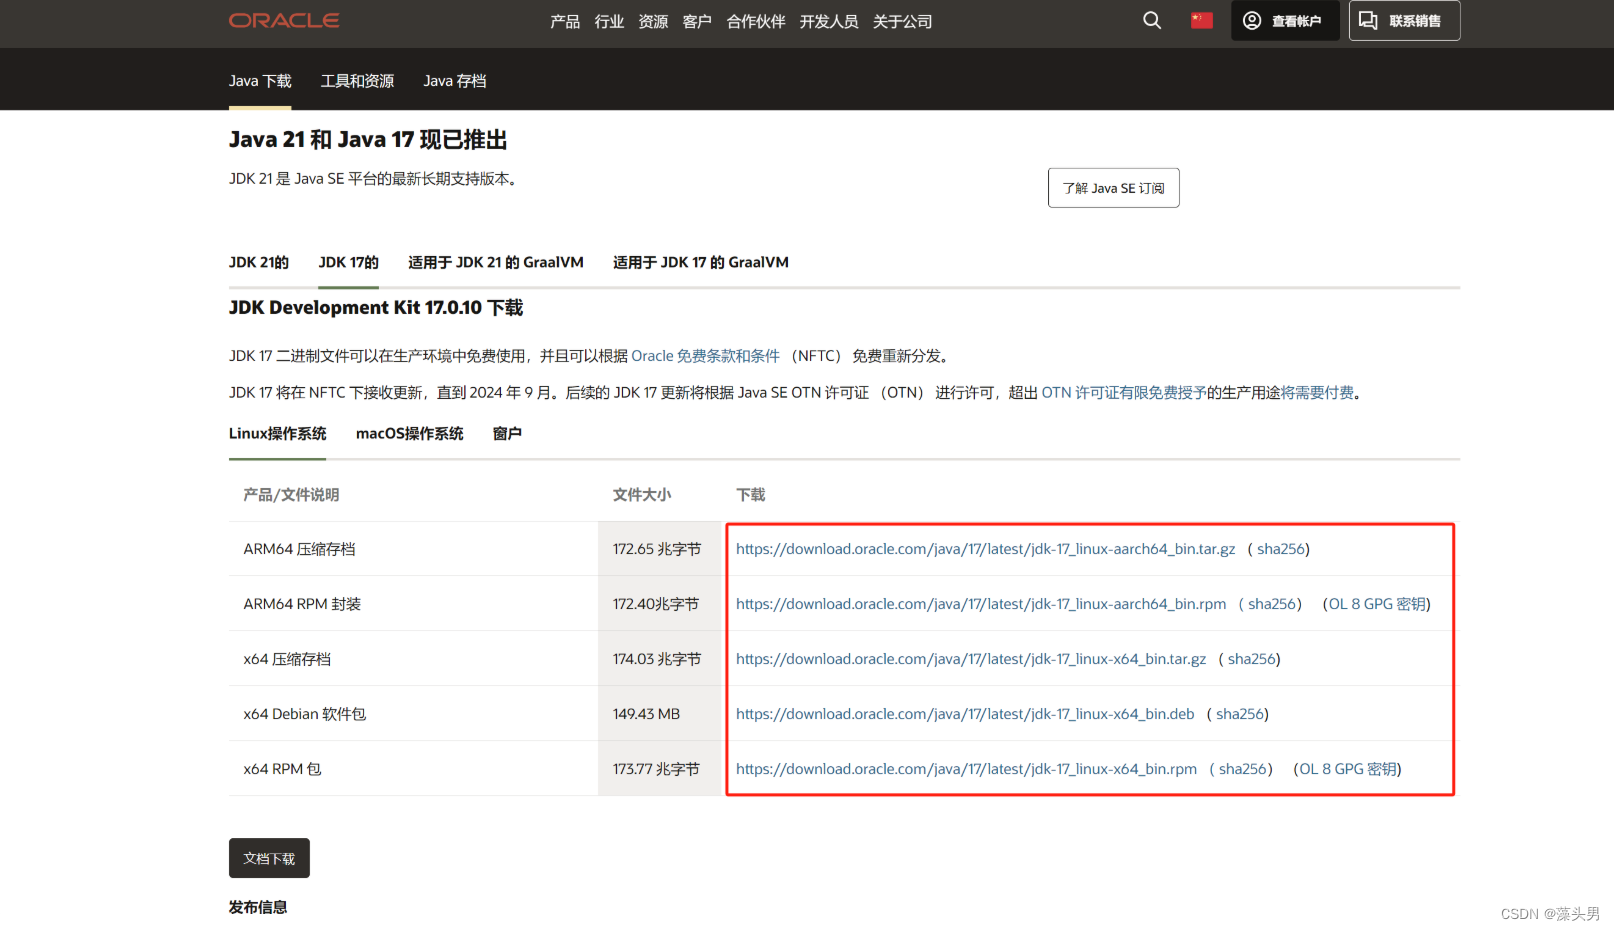This screenshot has height=931, width=1614.
Task: Select the 工具和资源 tab
Action: [357, 81]
